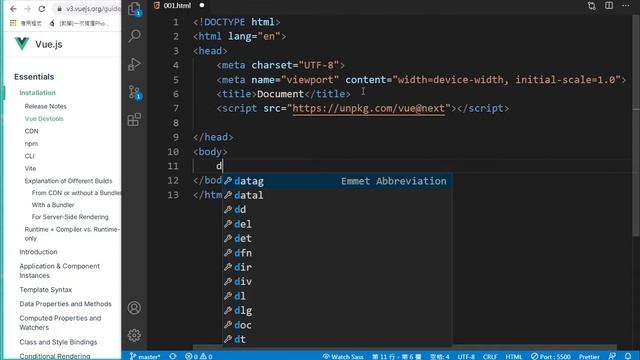The width and height of the screenshot is (640, 360).
Task: Open the feedback icon in status bar
Action: point(612,356)
